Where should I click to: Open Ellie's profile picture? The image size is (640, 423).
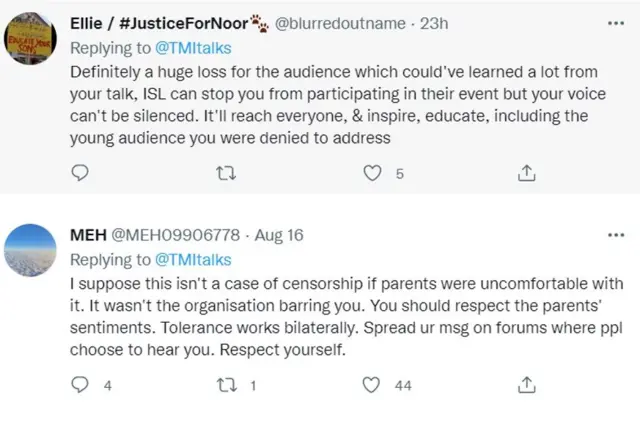(30, 40)
